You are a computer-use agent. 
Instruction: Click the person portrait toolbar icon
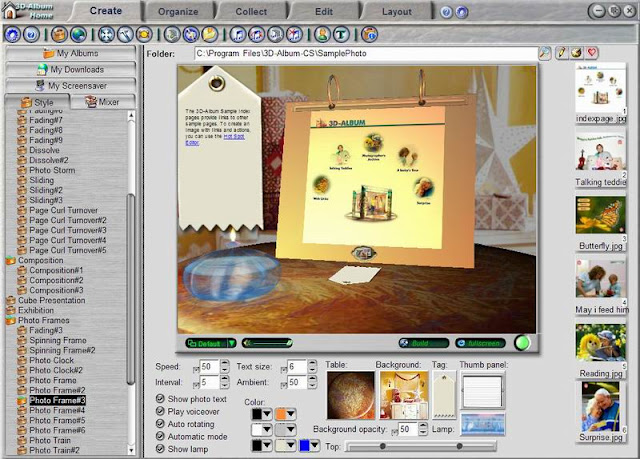tap(322, 34)
